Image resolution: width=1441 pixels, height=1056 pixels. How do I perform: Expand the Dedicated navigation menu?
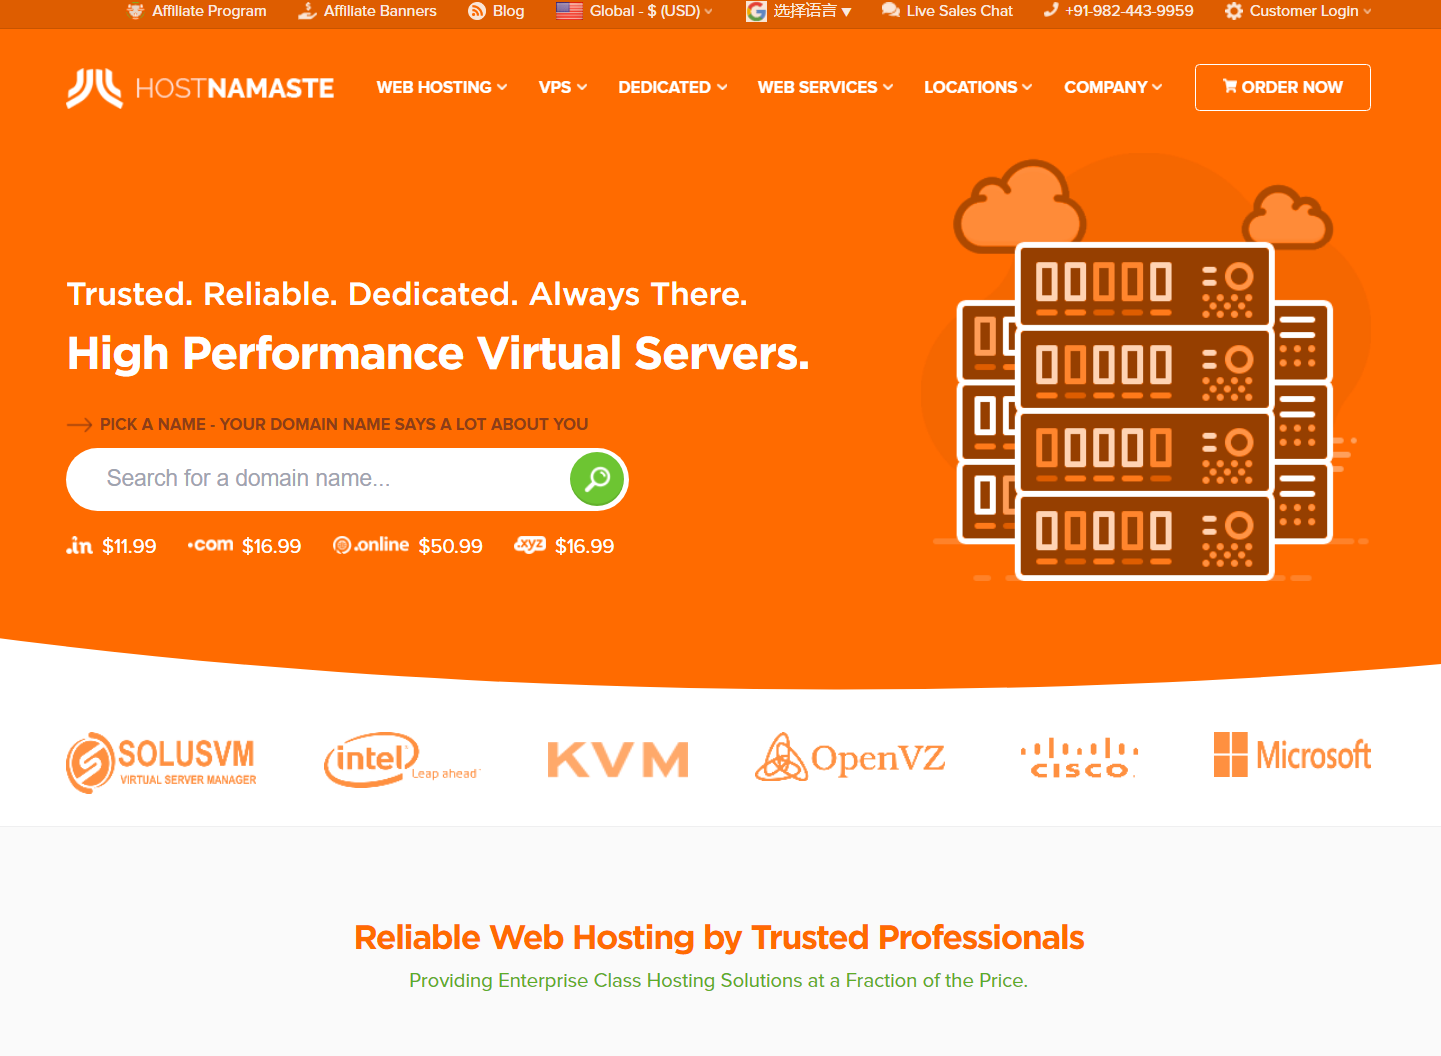(672, 88)
